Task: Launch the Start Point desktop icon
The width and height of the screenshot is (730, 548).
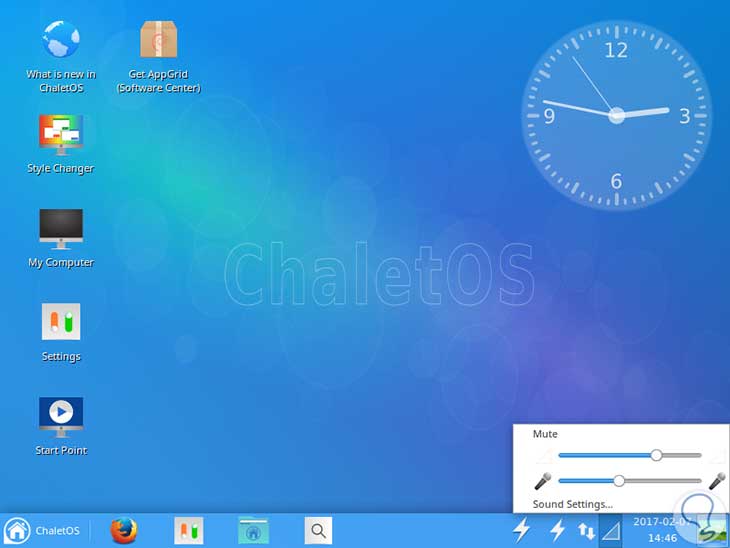Action: [x=61, y=417]
